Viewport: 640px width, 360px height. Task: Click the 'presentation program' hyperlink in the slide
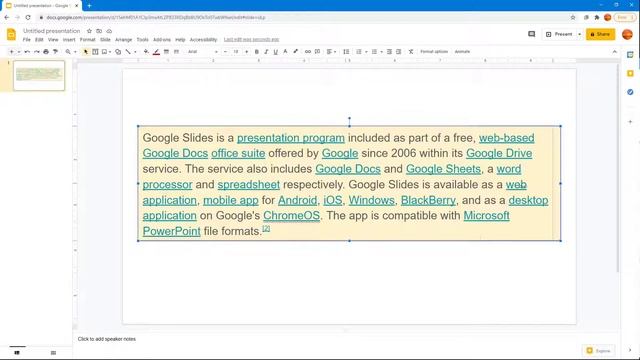(291, 138)
